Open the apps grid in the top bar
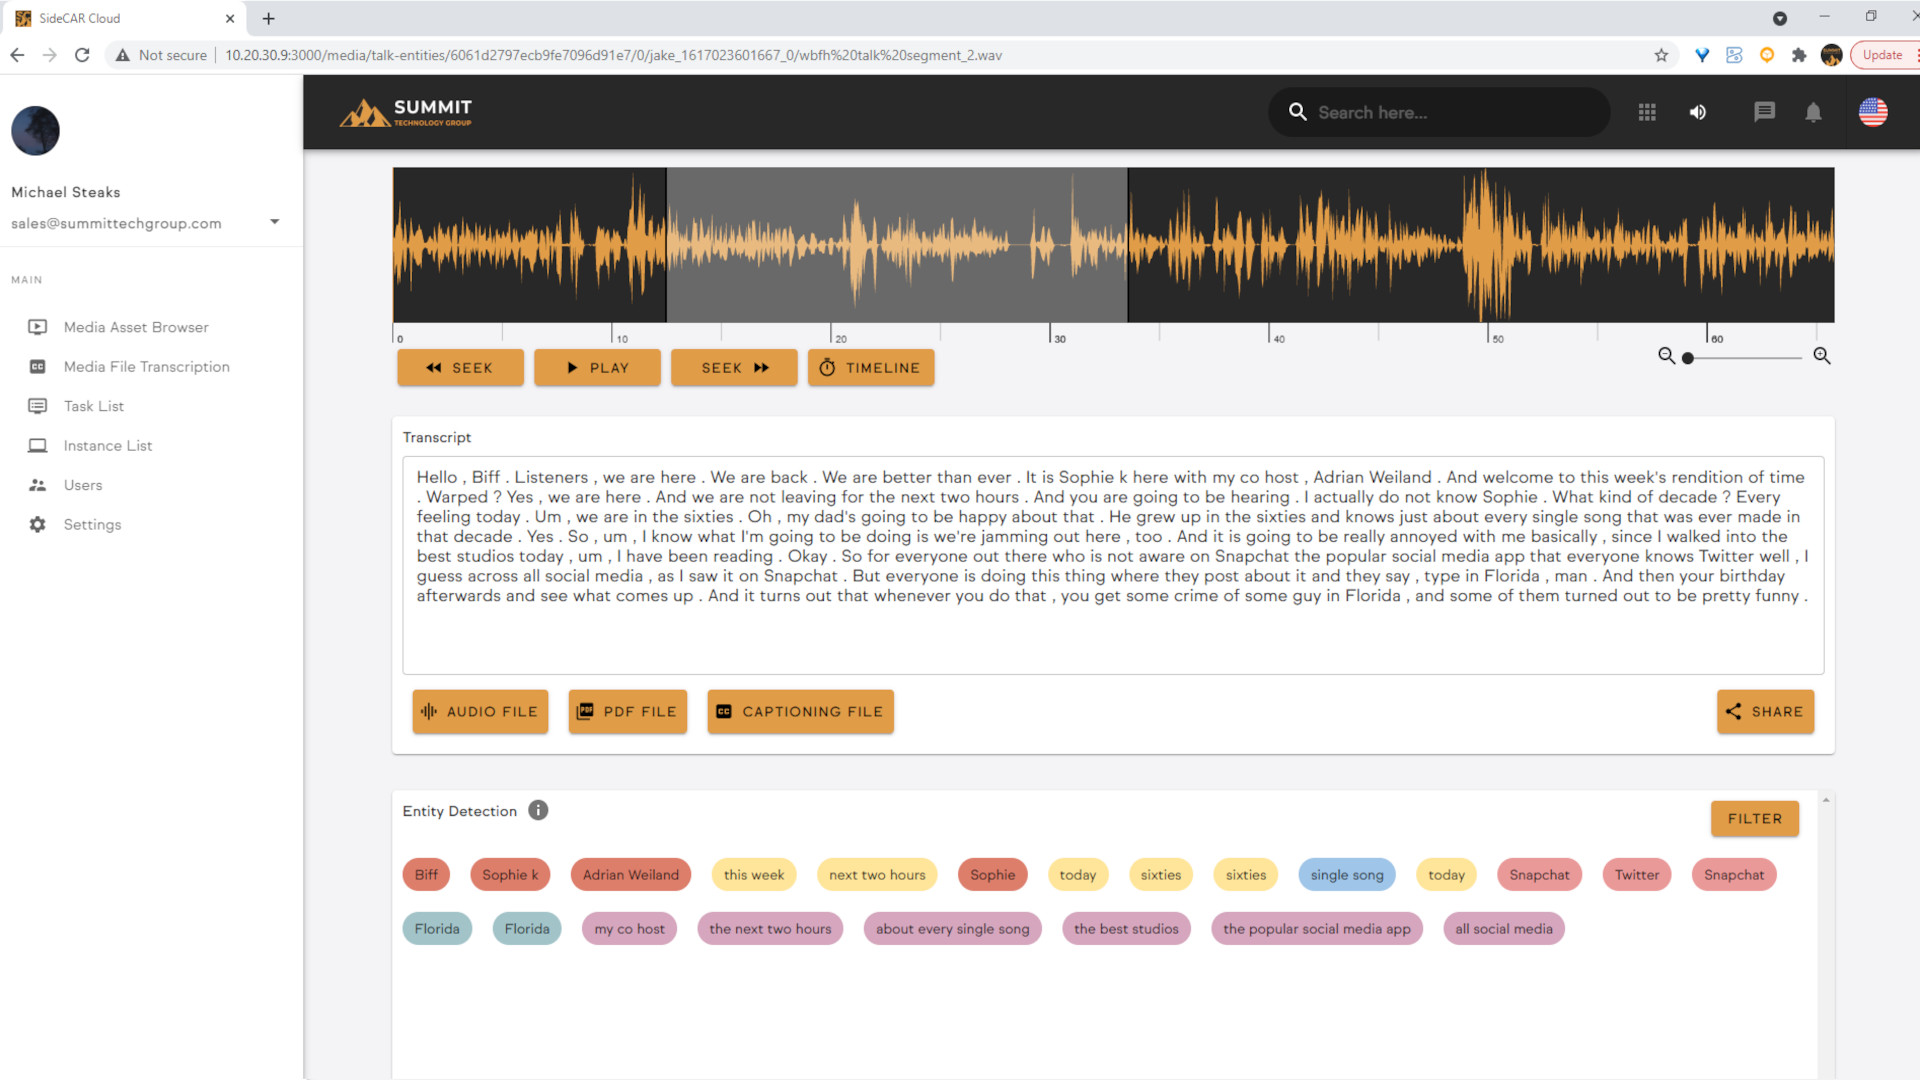This screenshot has width=1920, height=1080. point(1647,112)
